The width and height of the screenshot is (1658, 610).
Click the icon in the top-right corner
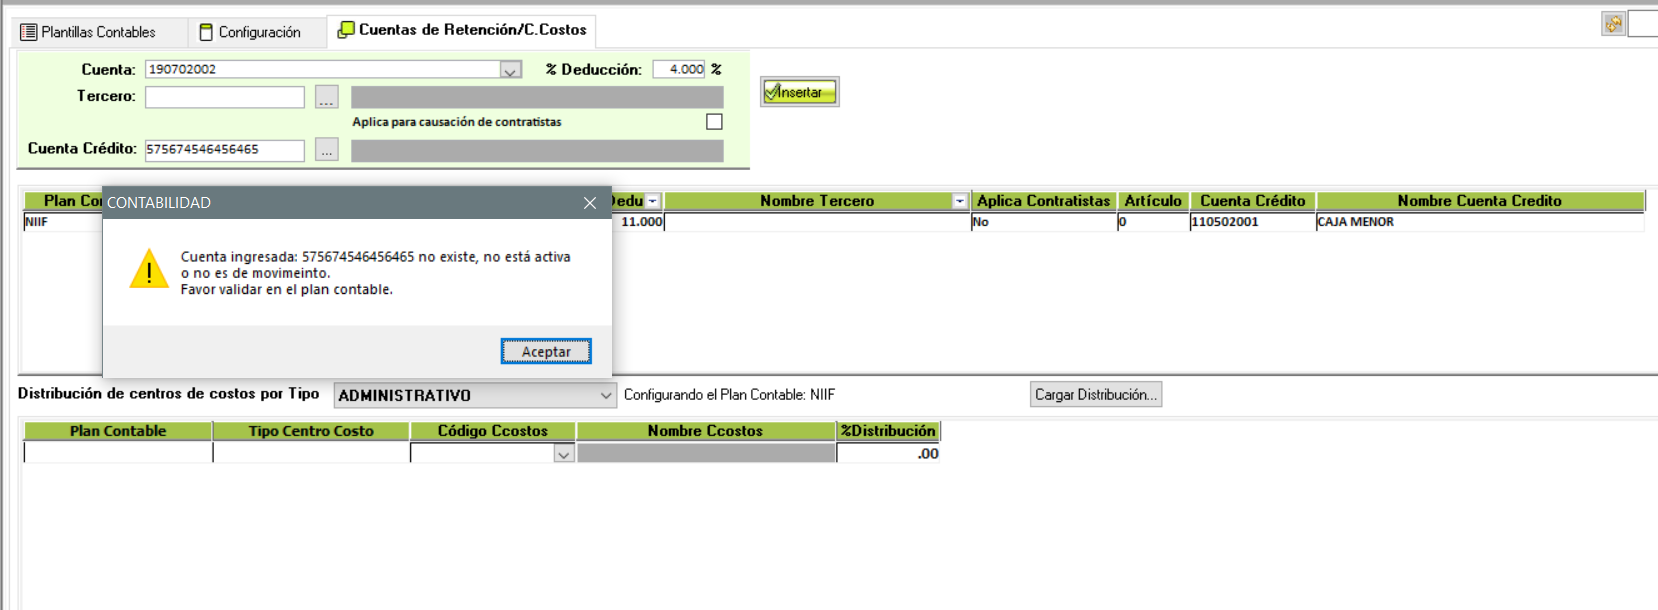pos(1612,24)
